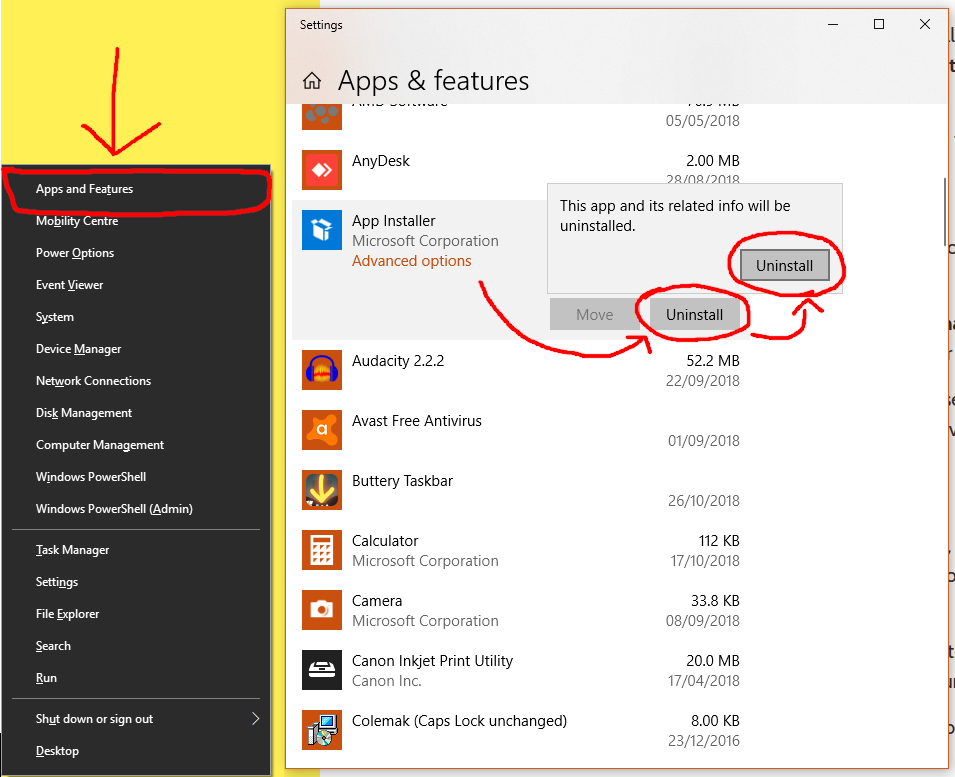This screenshot has width=955, height=777.
Task: Click the Apps & features page heading
Action: coord(433,80)
